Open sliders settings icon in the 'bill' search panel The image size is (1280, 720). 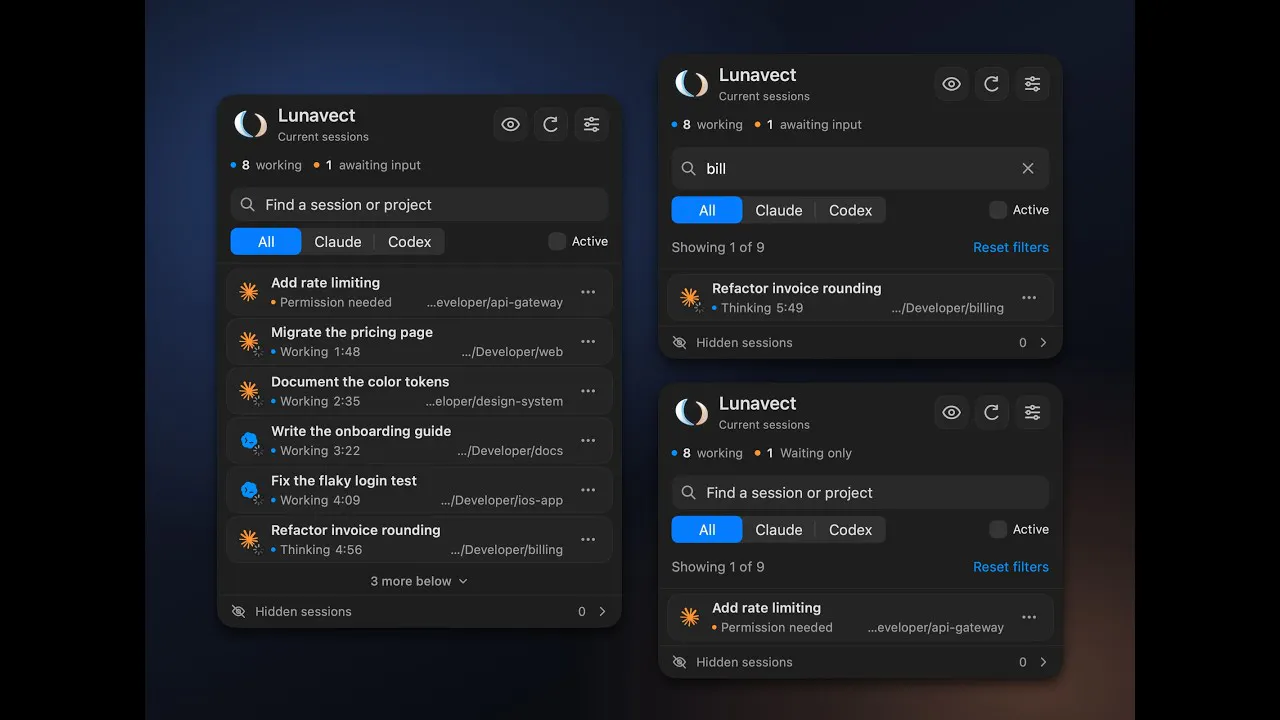[1033, 84]
